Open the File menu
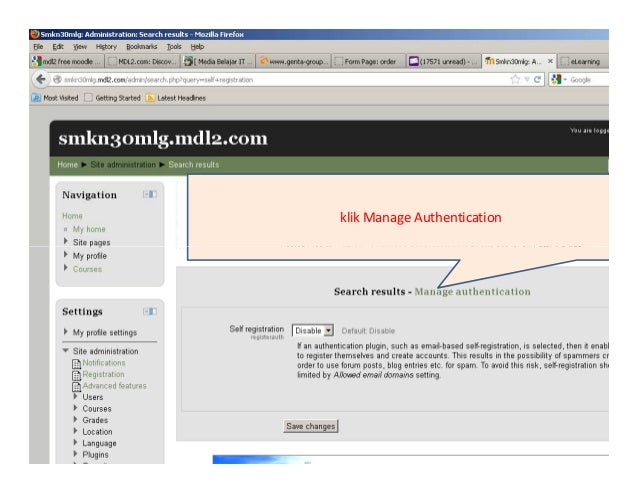638x493 pixels. 38,46
